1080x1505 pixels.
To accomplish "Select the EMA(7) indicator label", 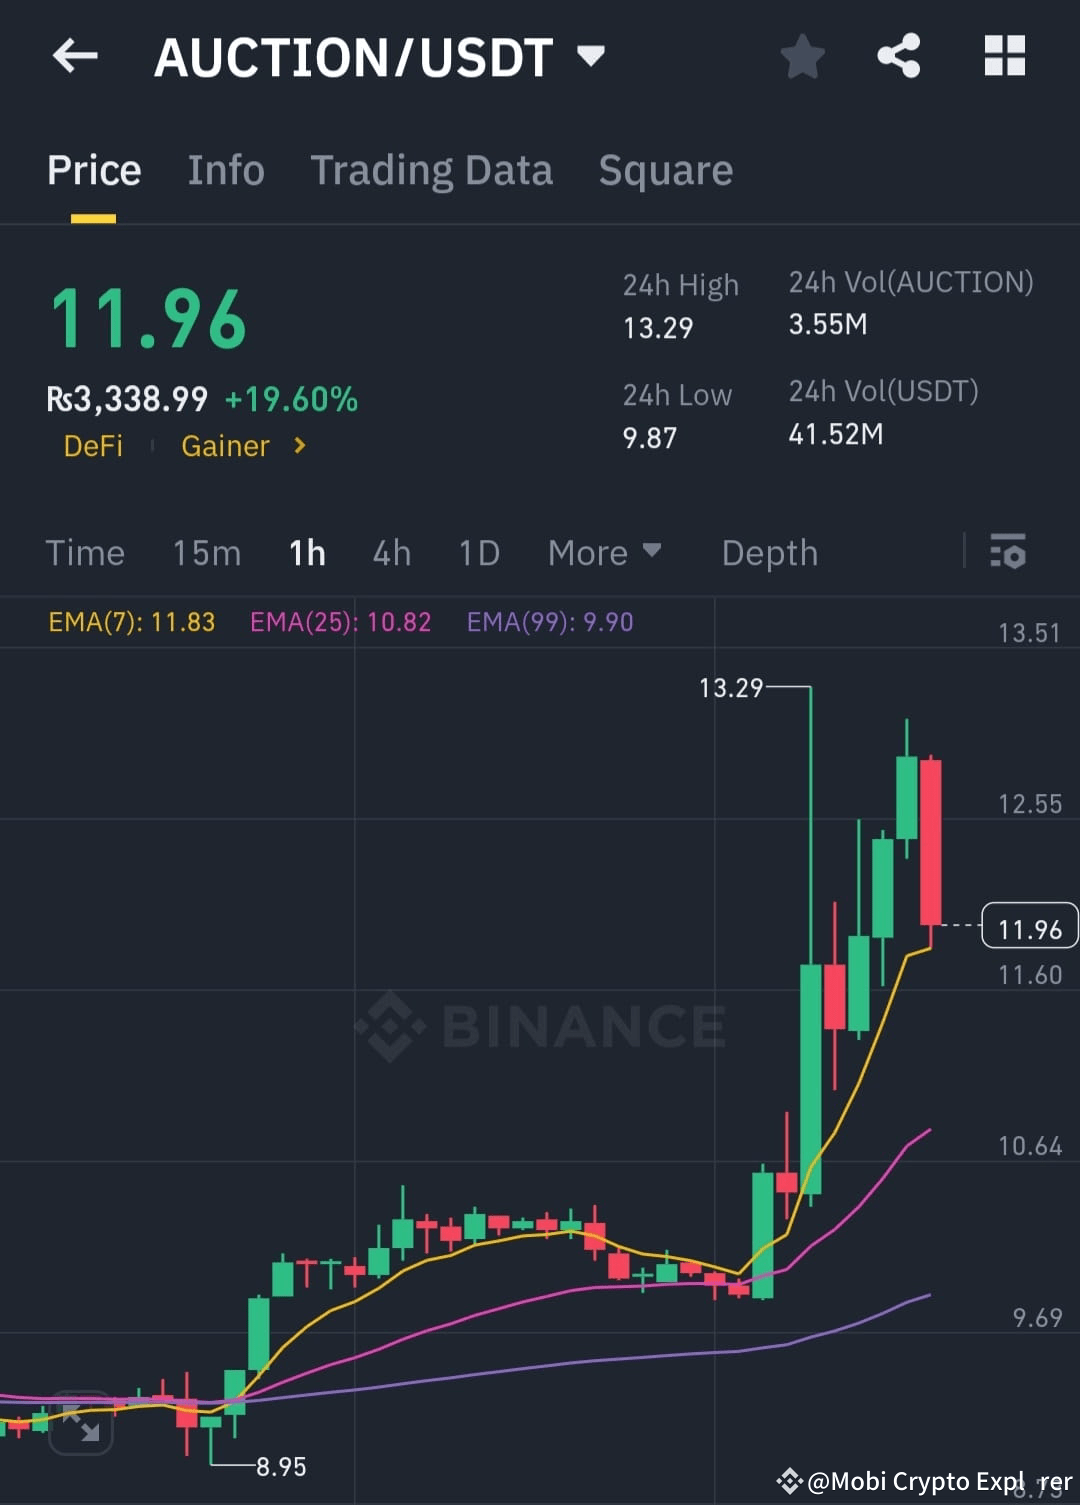I will click(x=131, y=621).
